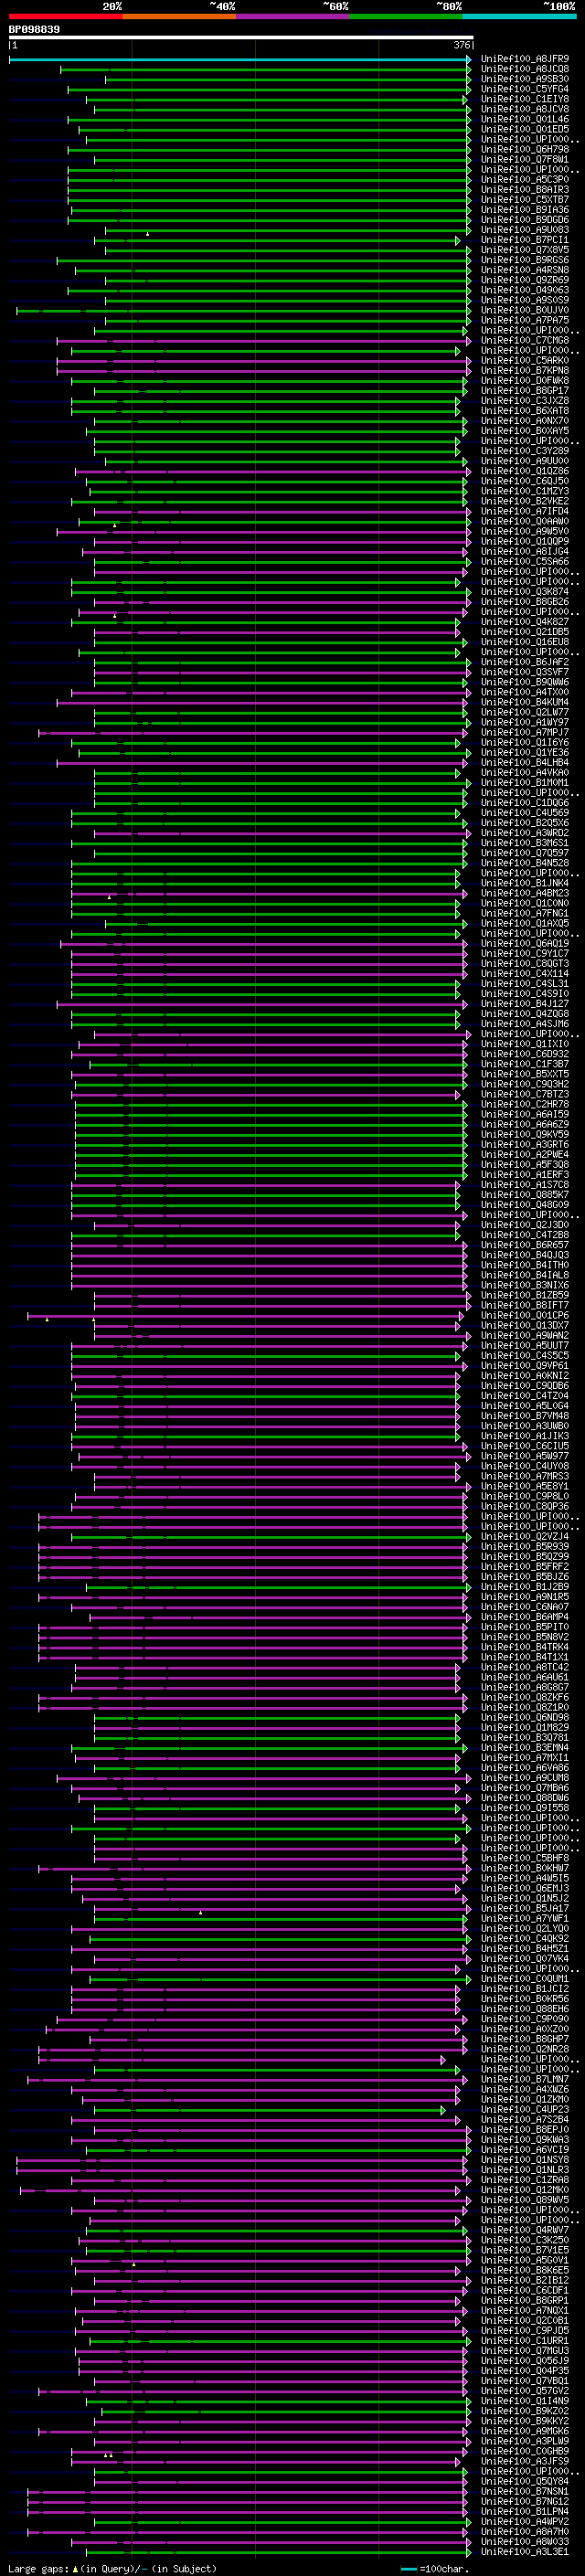
Task: Click label UniRef100_B3NIX6
Action: coord(525,1285)
